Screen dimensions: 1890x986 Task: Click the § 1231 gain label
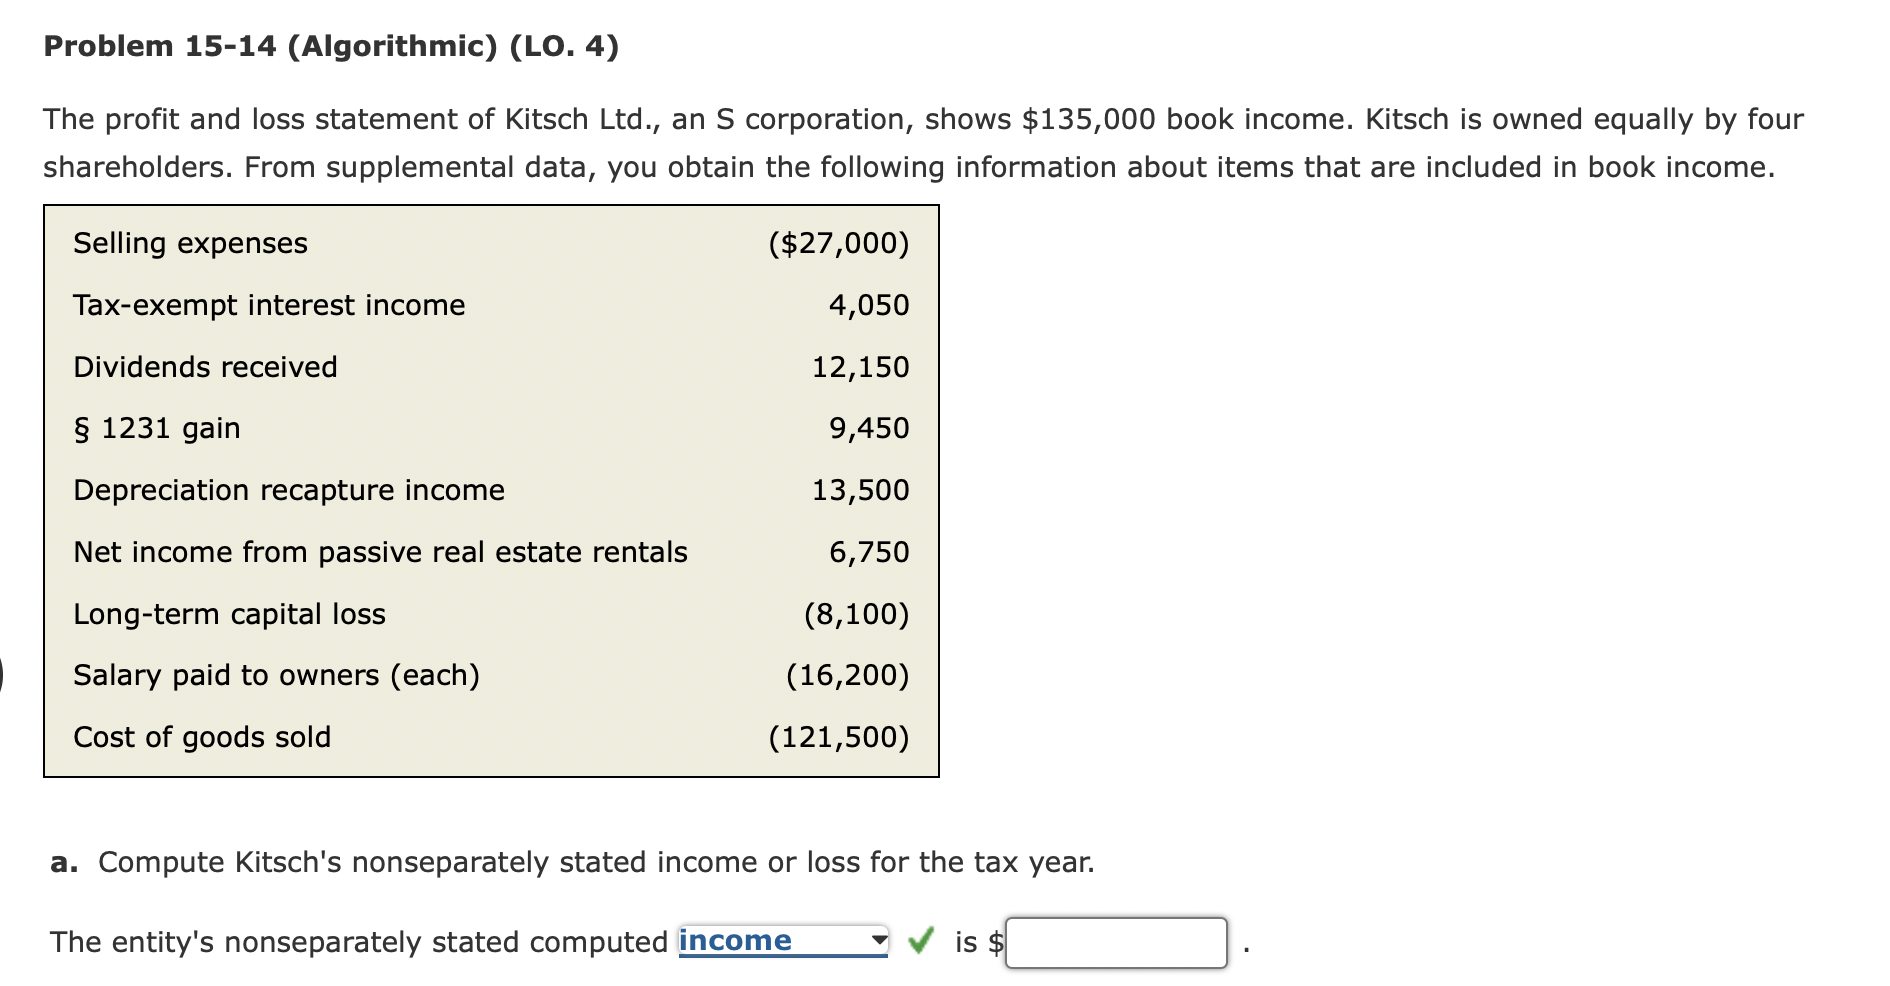coord(155,428)
